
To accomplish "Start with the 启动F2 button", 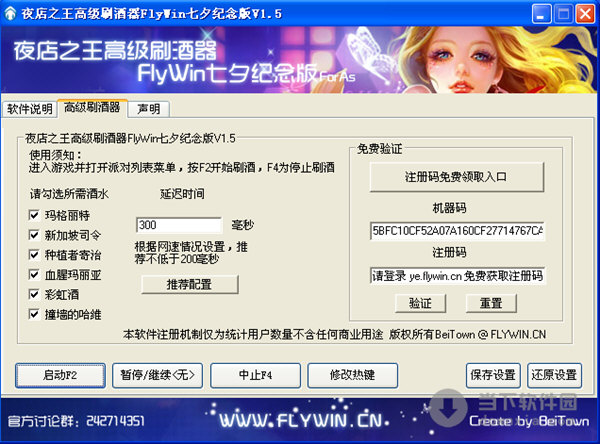I will tap(60, 375).
